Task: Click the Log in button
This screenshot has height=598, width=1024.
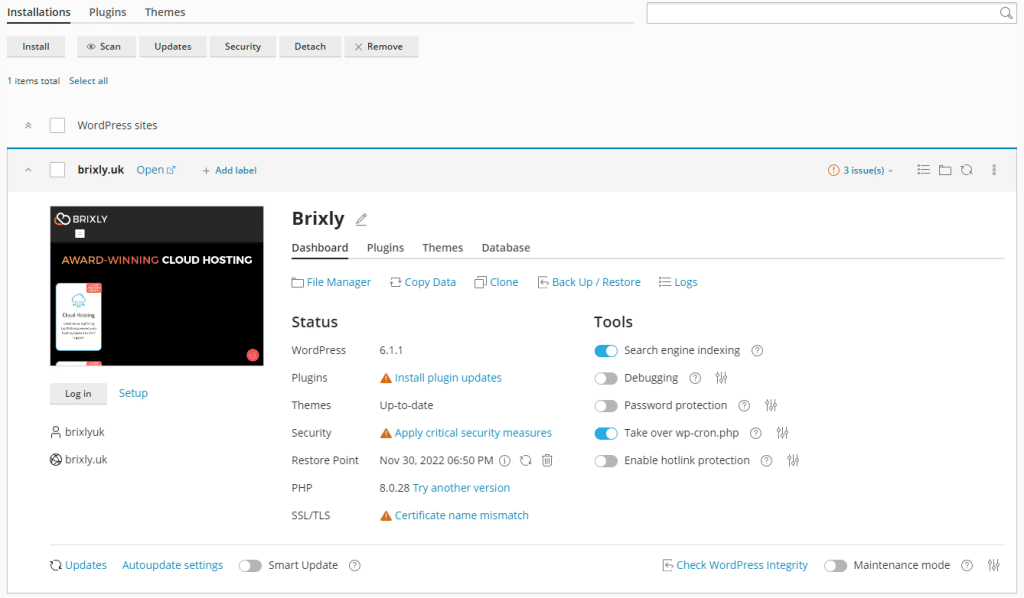Action: pyautogui.click(x=78, y=394)
